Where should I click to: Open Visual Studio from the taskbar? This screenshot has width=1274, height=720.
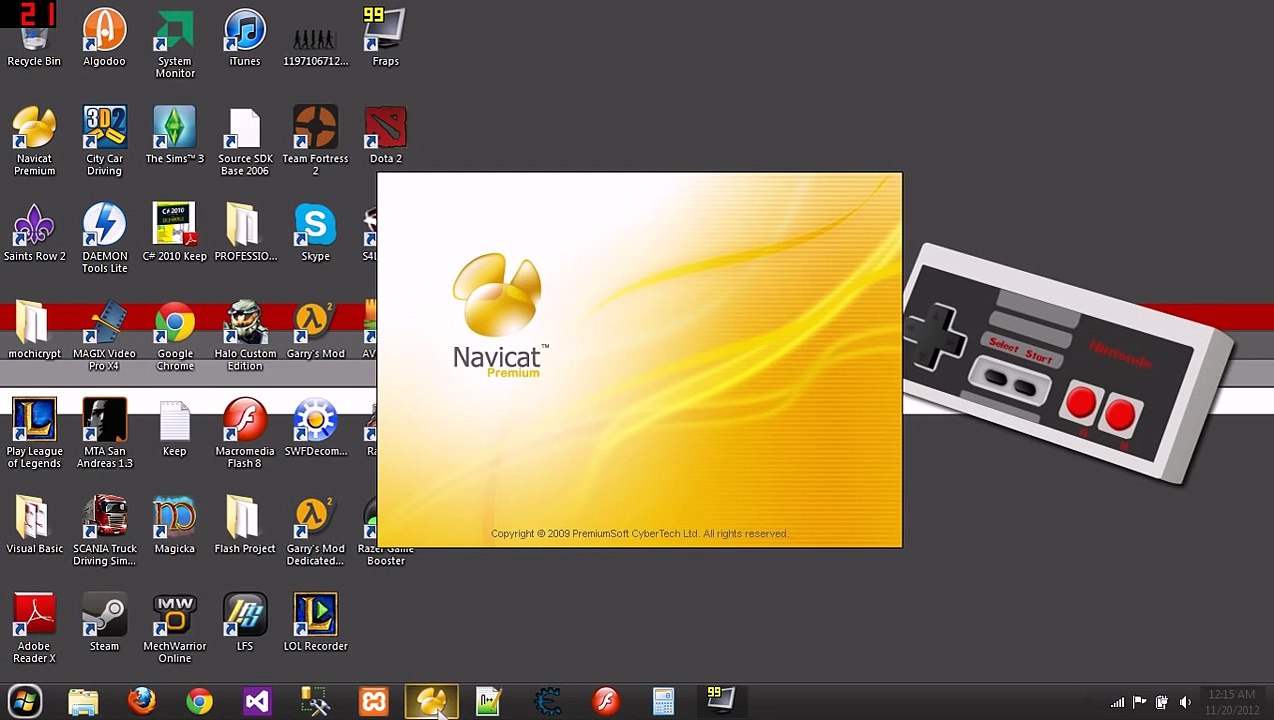[x=257, y=701]
